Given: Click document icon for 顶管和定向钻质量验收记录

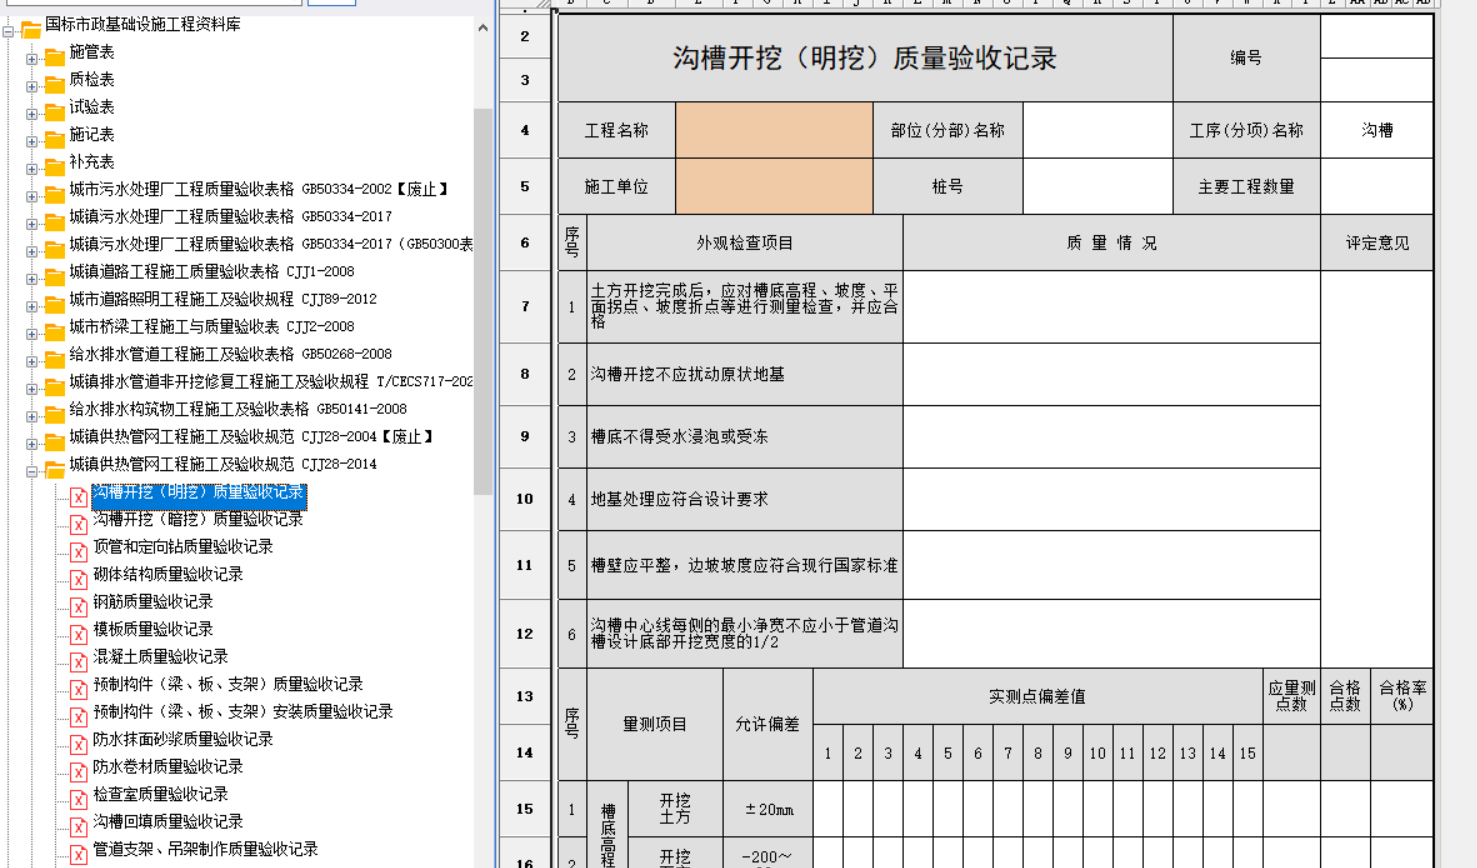Looking at the screenshot, I should 78,550.
